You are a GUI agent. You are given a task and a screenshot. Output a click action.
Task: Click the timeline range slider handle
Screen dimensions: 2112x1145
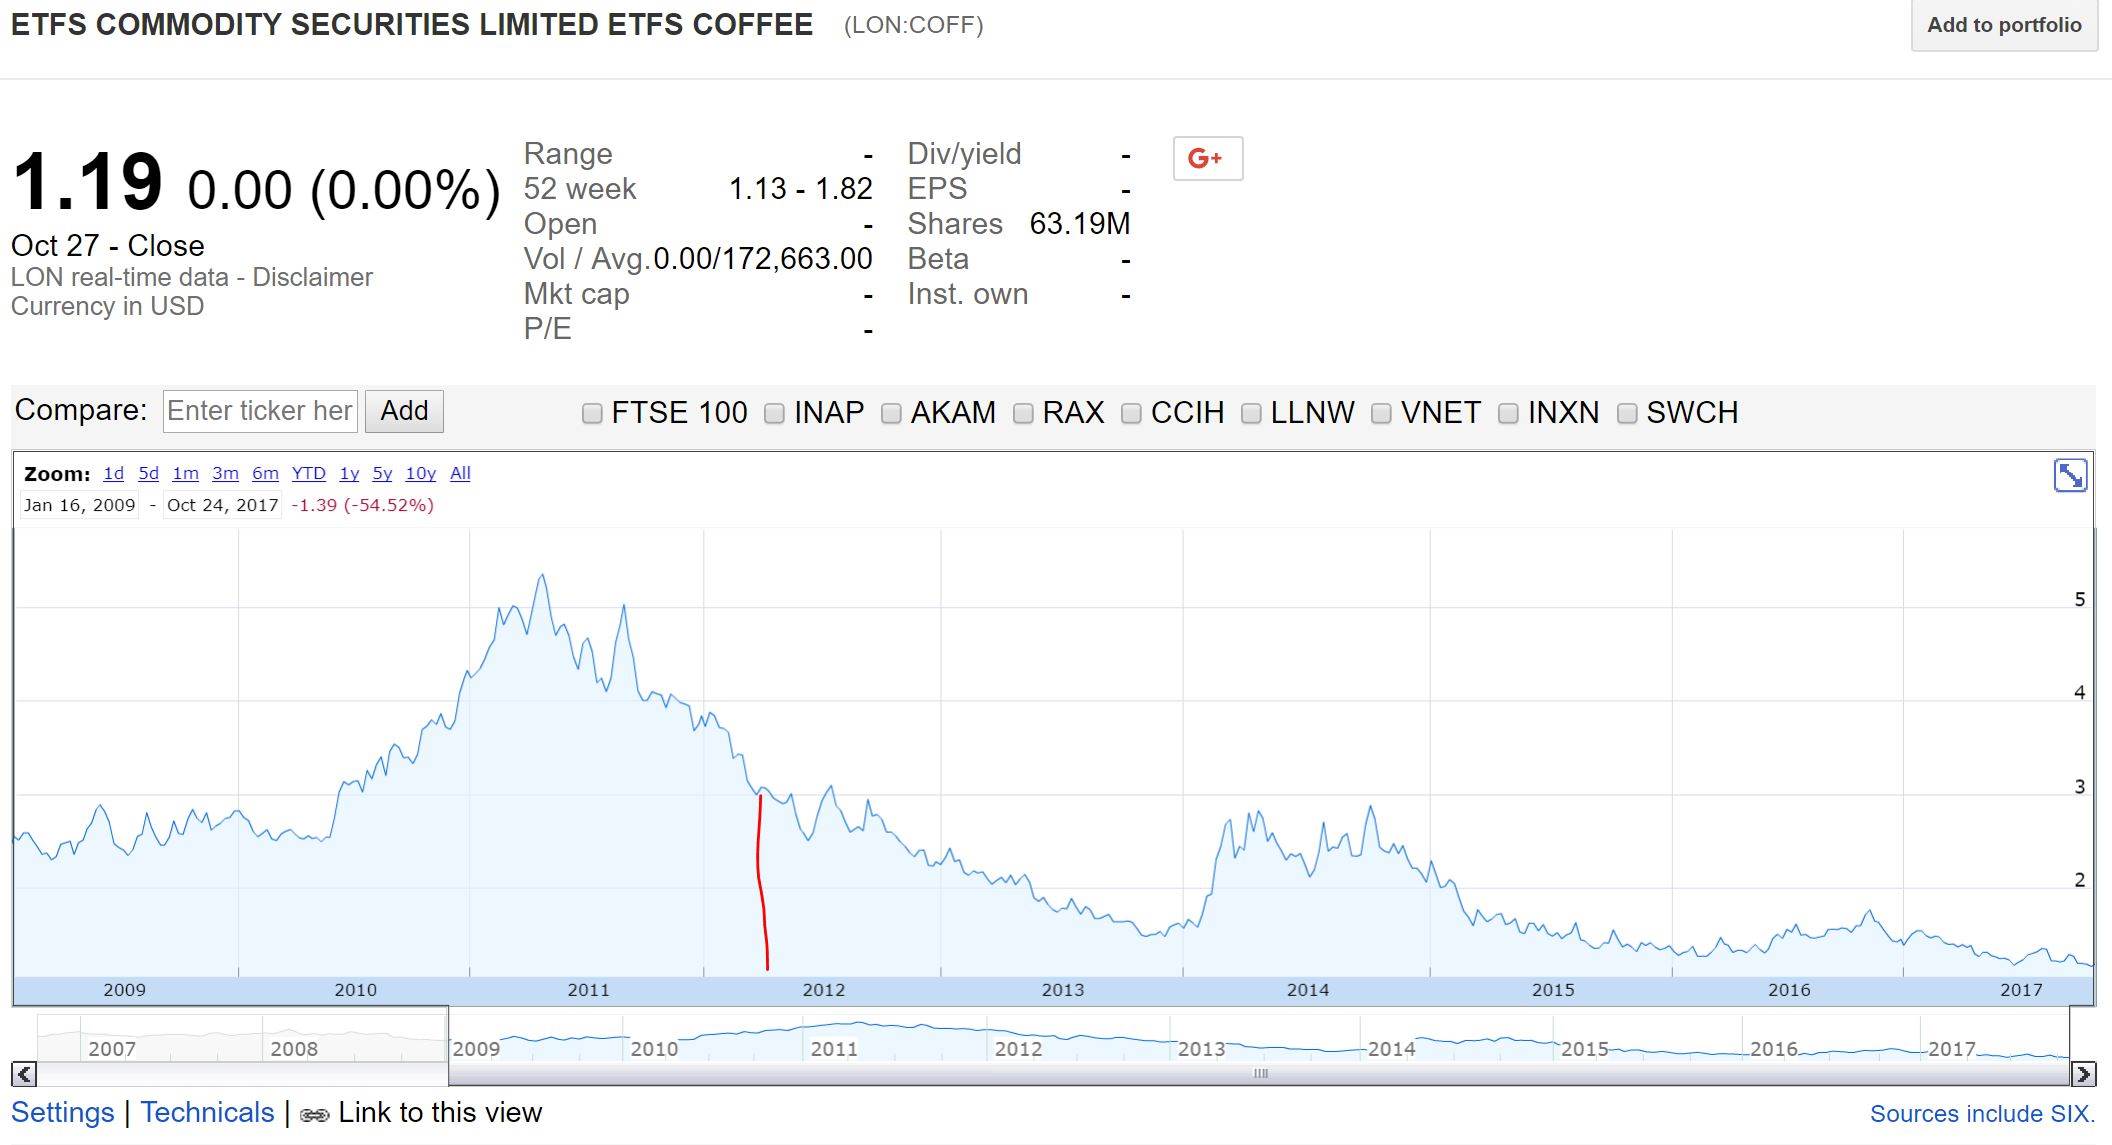(x=1260, y=1074)
